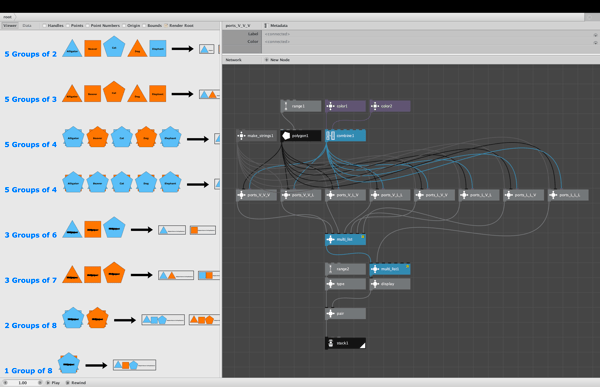Click the New Node plus icon
Image resolution: width=600 pixels, height=387 pixels.
[x=266, y=60]
